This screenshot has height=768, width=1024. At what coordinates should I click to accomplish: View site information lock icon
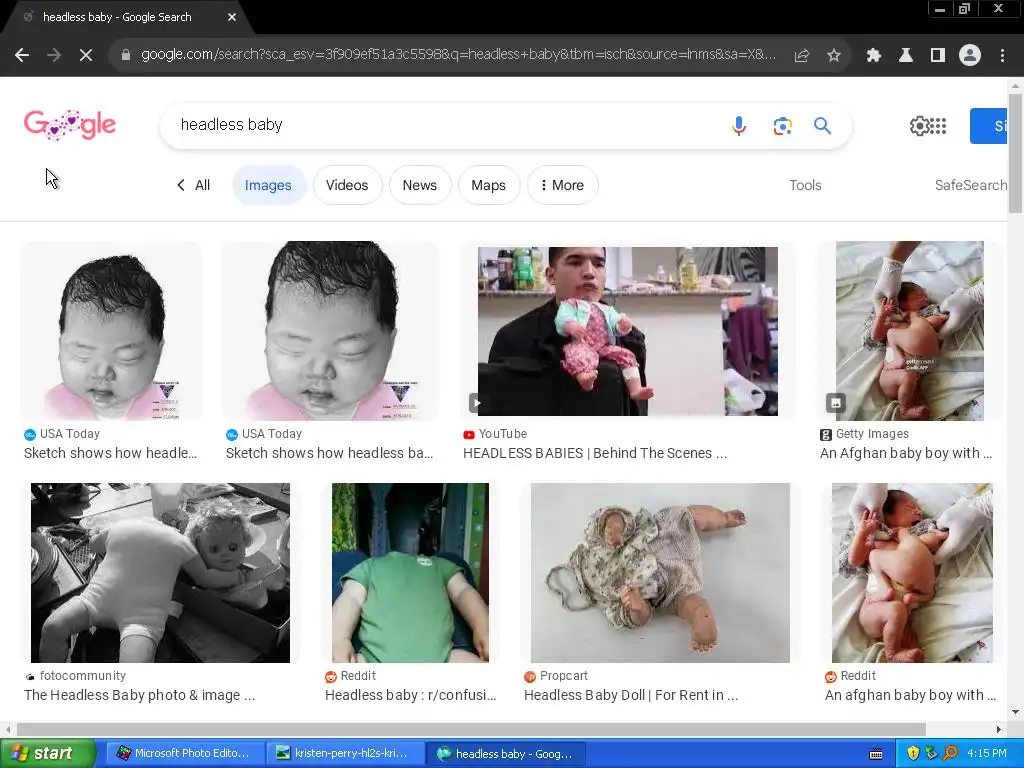126,56
